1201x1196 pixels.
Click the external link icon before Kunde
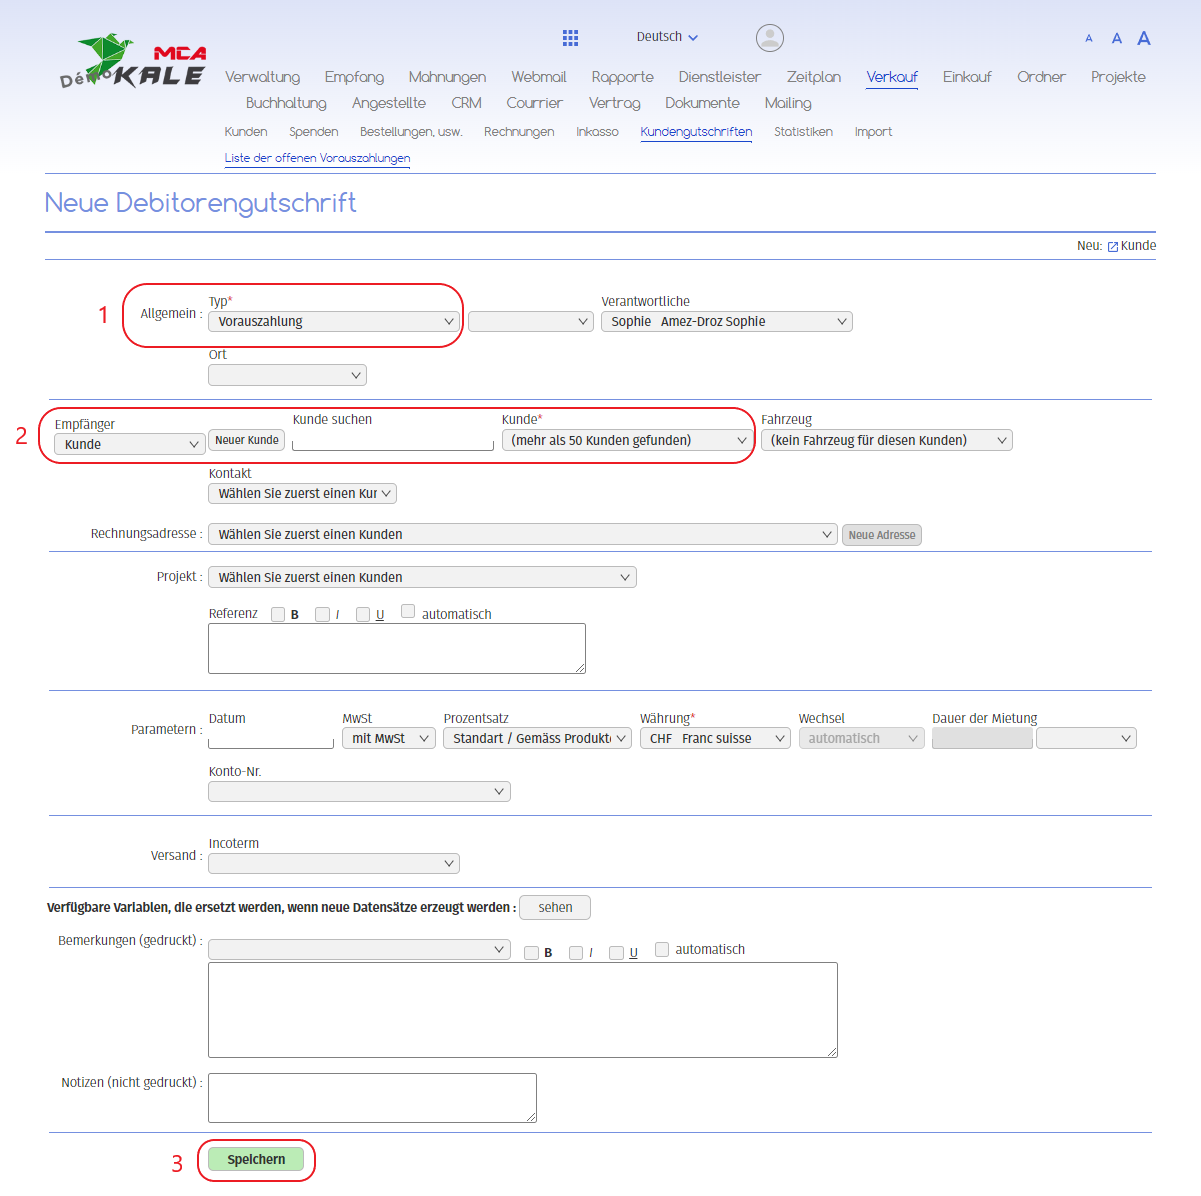[x=1113, y=246]
